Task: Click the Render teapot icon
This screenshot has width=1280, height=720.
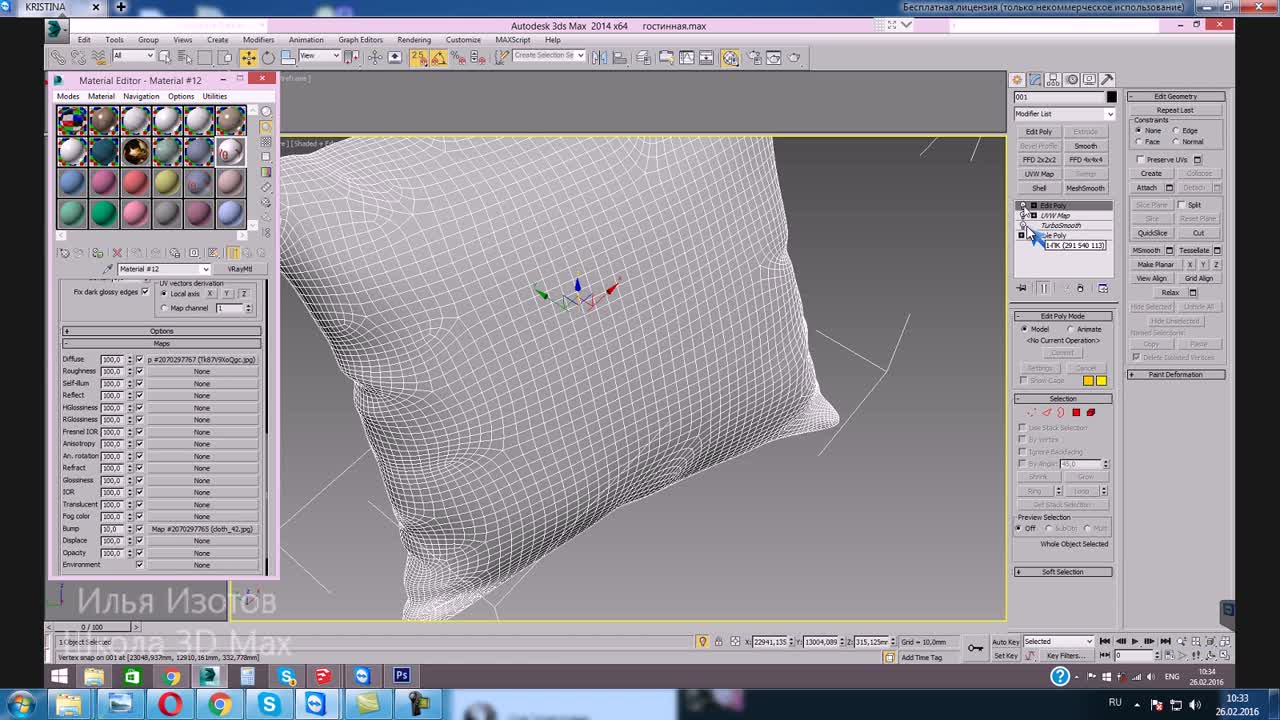Action: (x=794, y=57)
